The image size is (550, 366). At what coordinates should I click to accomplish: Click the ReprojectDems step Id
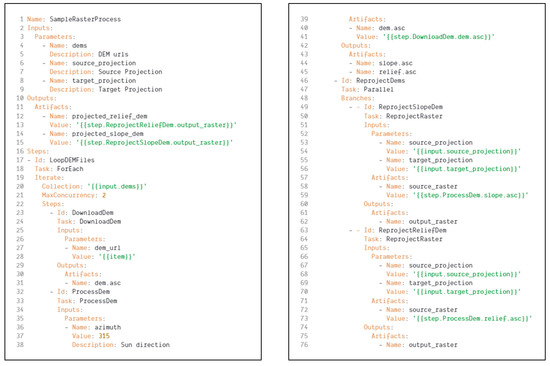(381, 81)
